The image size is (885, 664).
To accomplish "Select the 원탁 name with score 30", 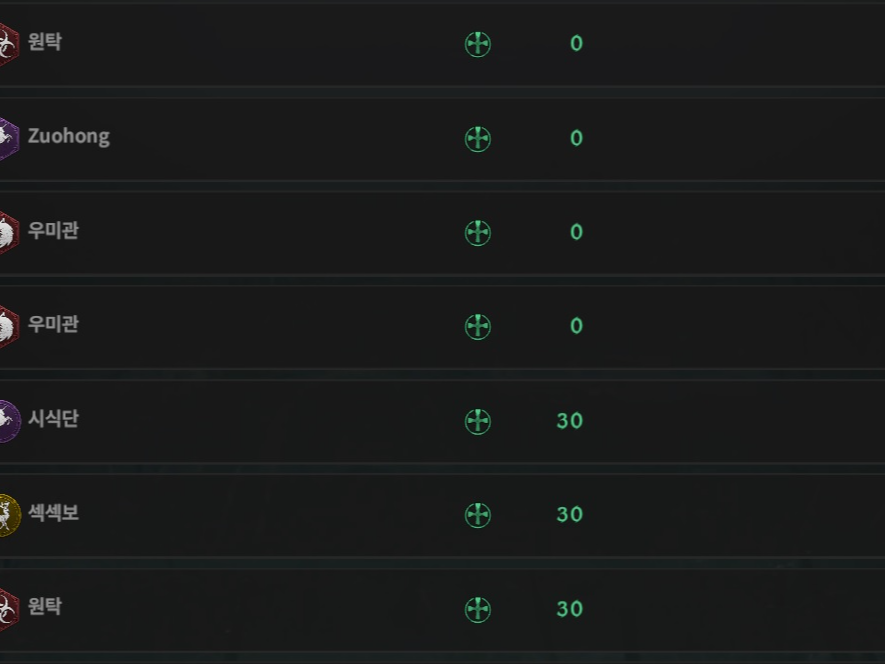I will click(x=45, y=606).
